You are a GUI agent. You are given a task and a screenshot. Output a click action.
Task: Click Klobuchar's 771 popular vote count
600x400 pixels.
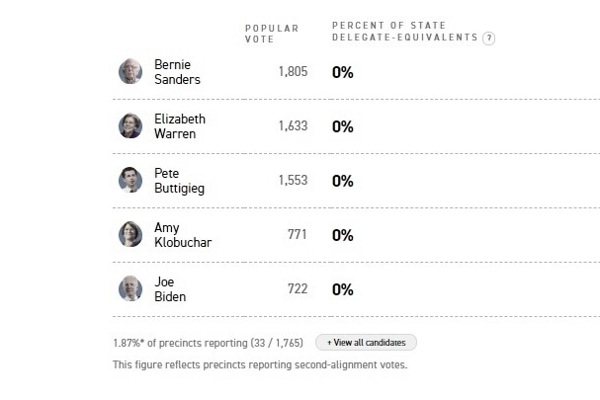[298, 235]
